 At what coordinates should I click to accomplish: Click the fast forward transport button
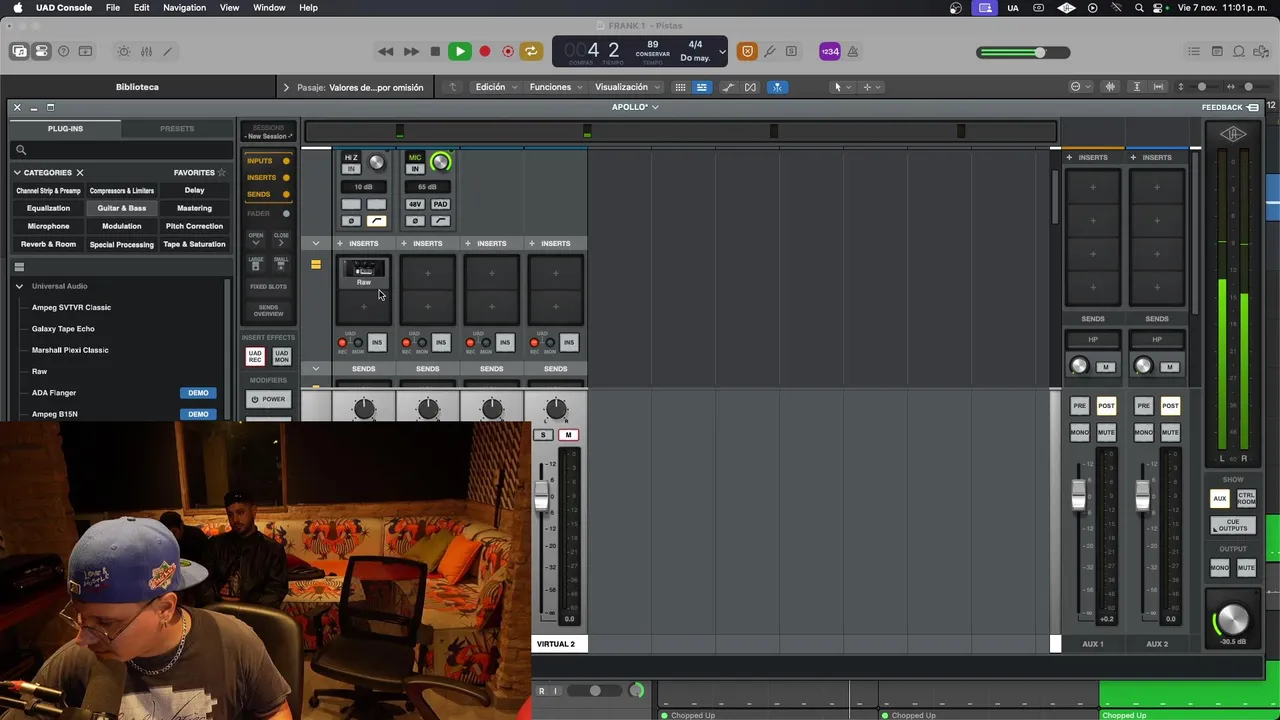pos(411,51)
